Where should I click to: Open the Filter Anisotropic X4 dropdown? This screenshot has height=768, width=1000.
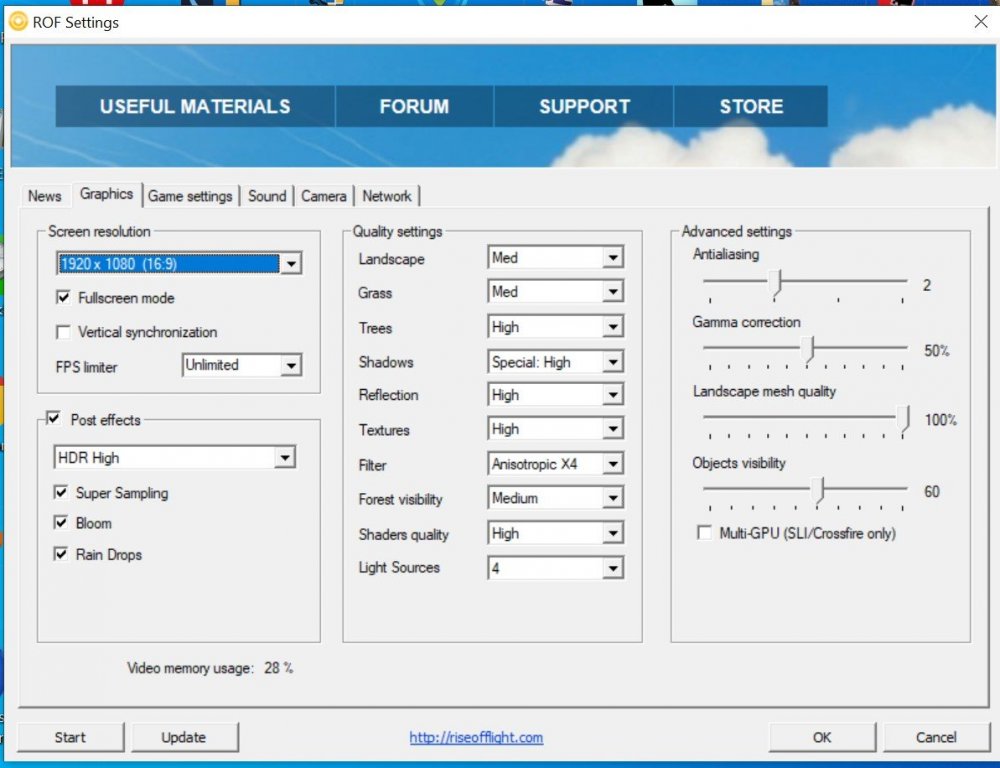(x=612, y=465)
